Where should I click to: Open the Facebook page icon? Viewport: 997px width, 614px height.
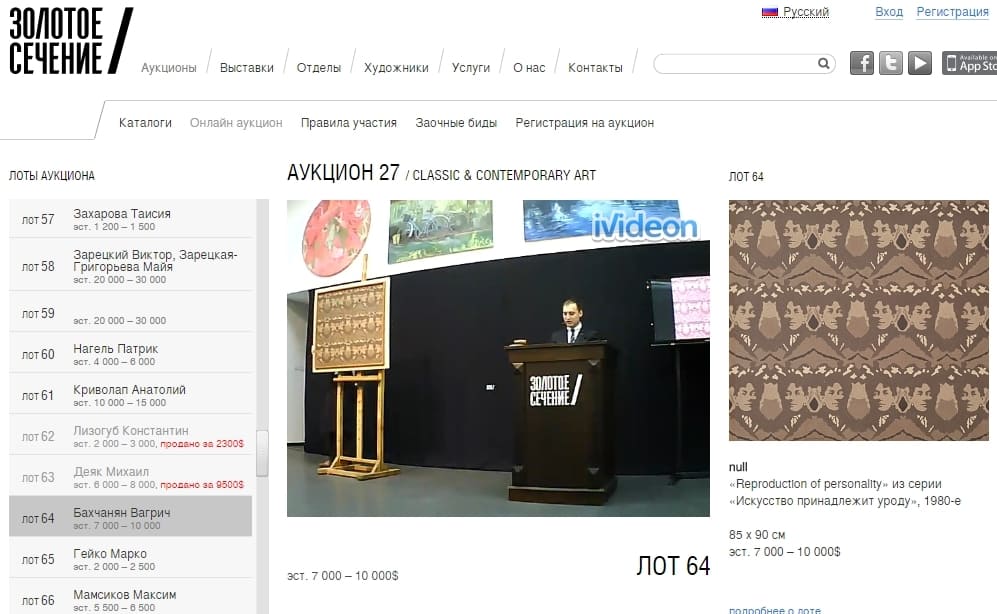862,63
